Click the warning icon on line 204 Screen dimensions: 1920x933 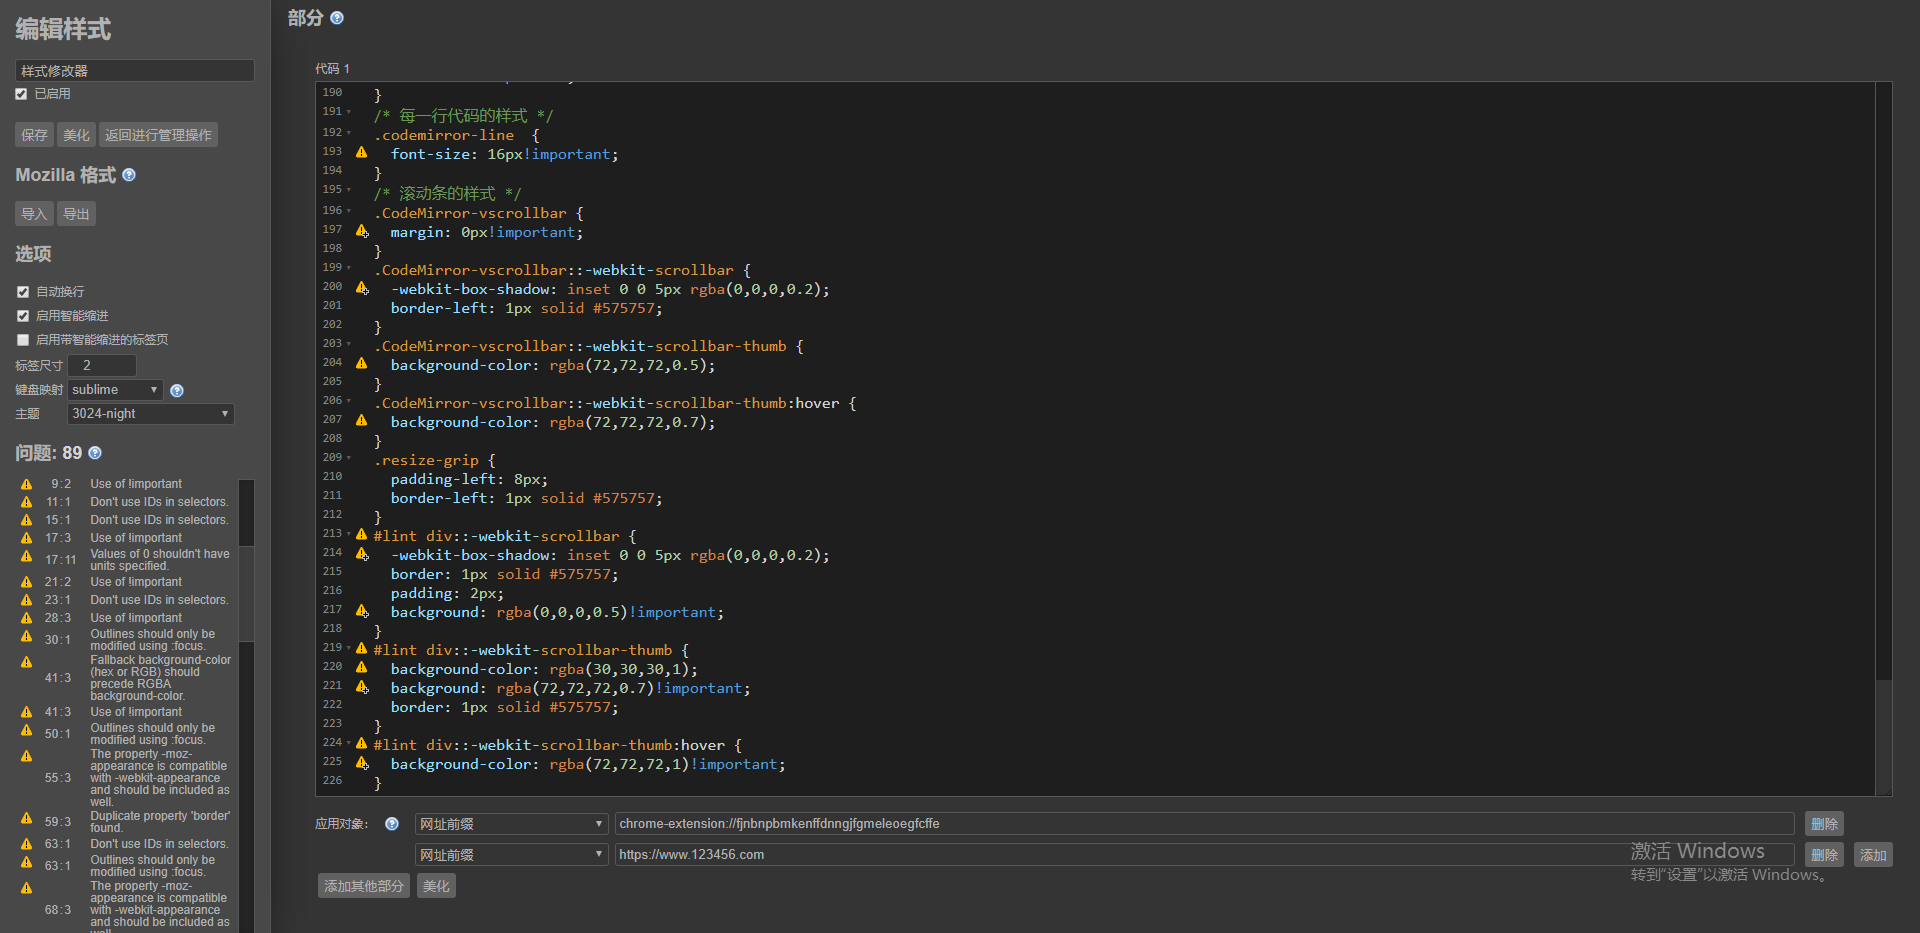point(362,364)
